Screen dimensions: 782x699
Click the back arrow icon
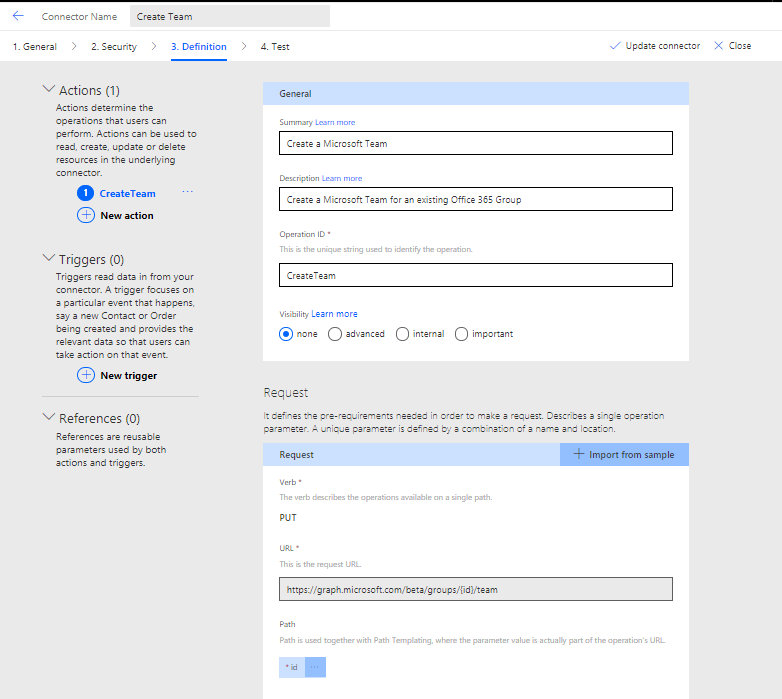coord(18,16)
